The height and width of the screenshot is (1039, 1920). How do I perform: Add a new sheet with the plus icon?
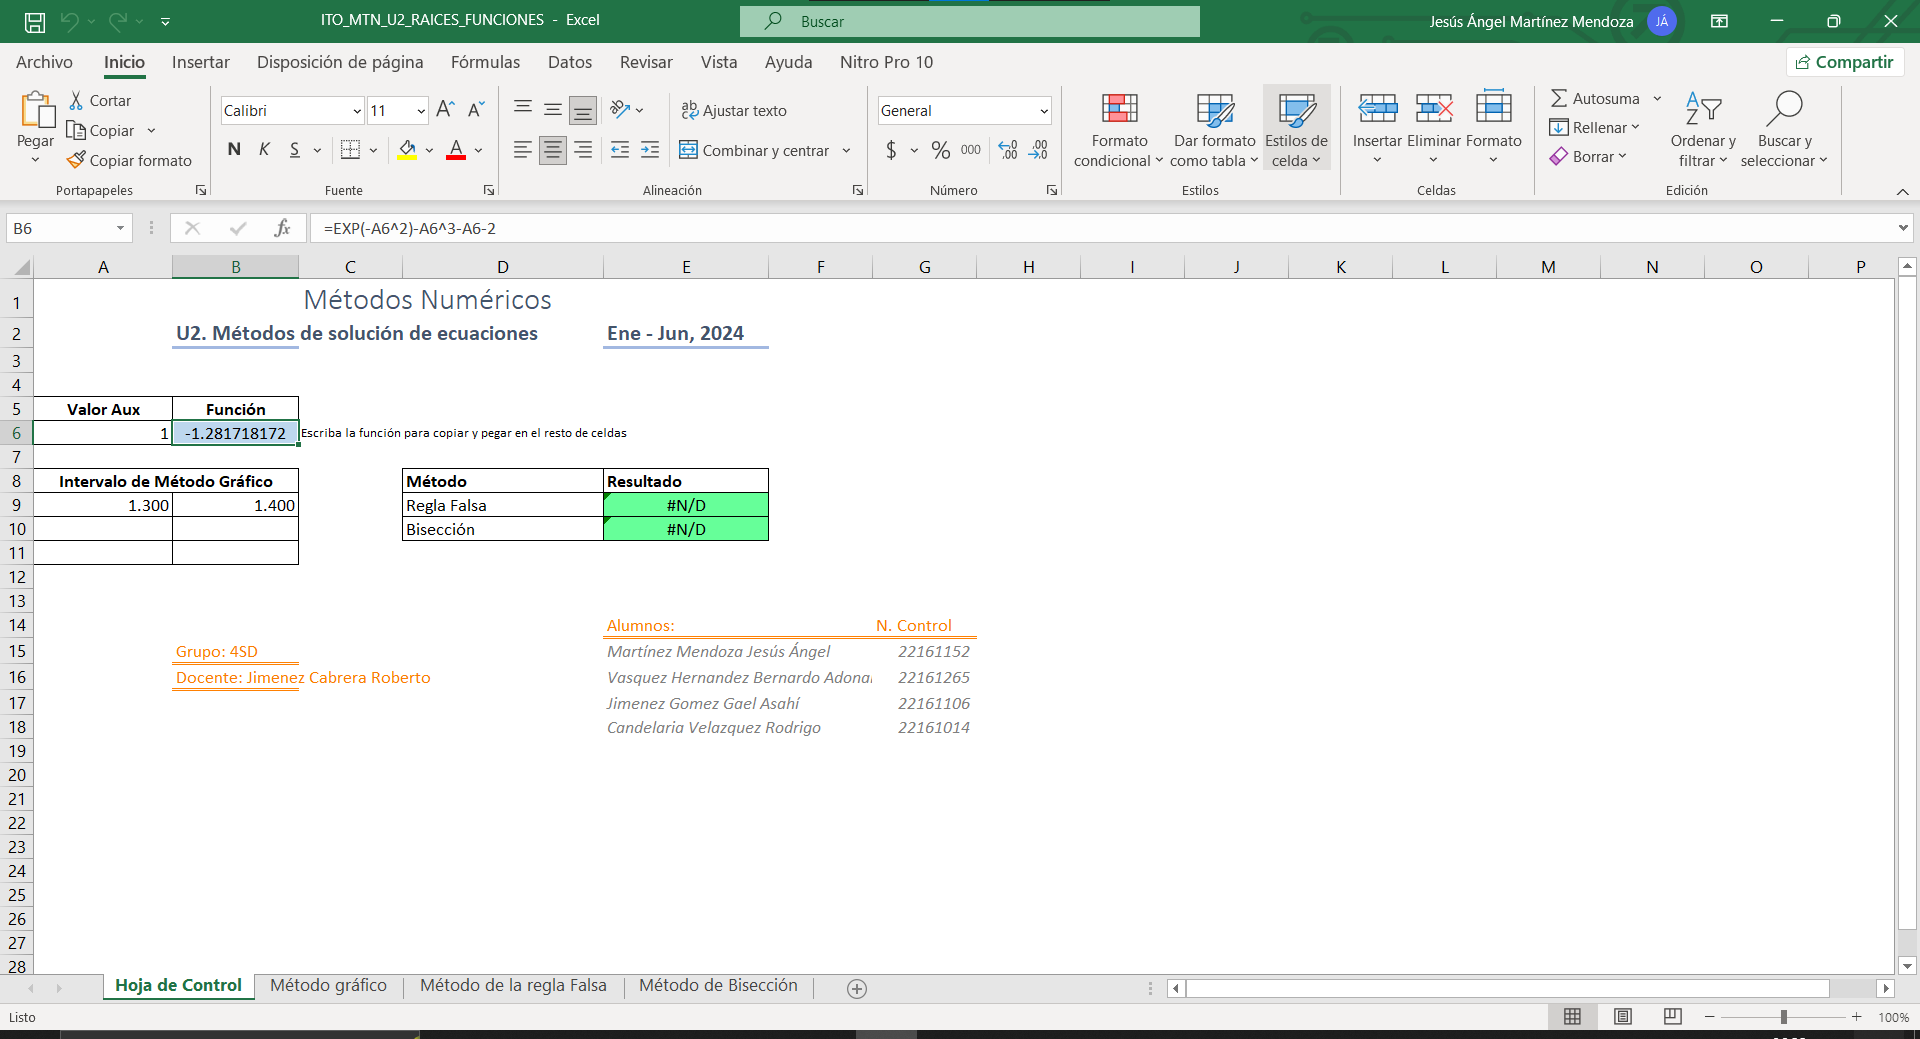(857, 988)
